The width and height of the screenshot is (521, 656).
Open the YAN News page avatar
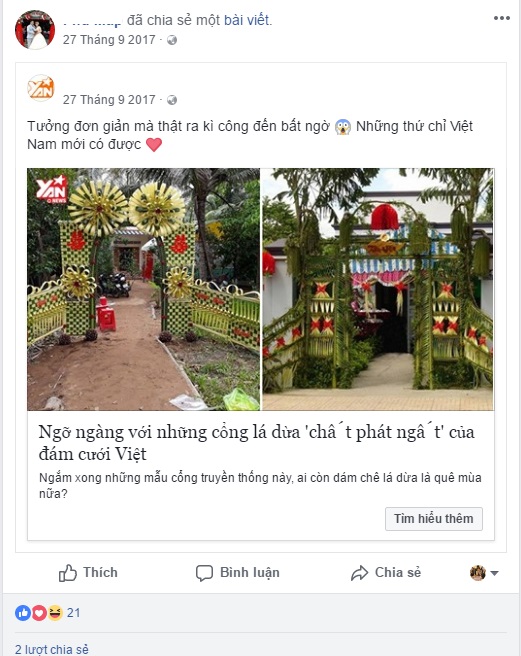tap(41, 88)
